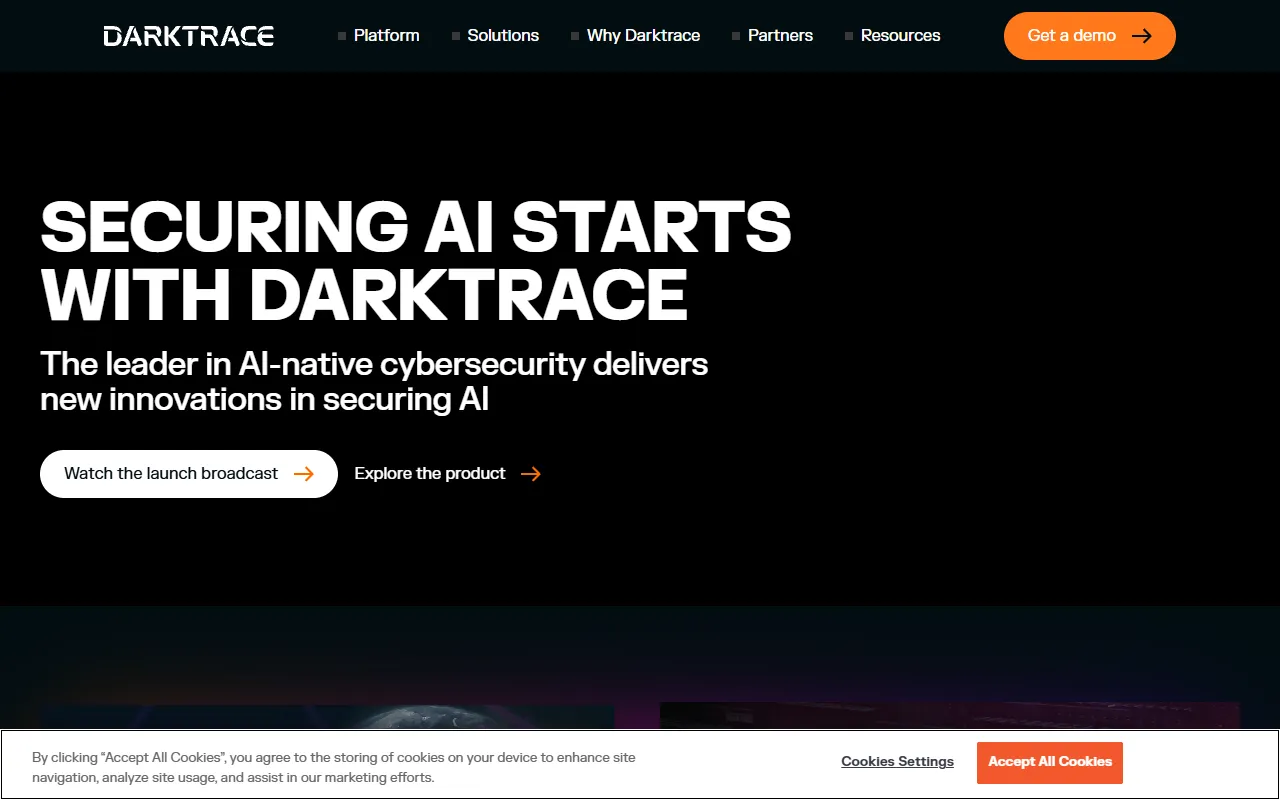Open Resources in the navigation bar

click(x=900, y=36)
